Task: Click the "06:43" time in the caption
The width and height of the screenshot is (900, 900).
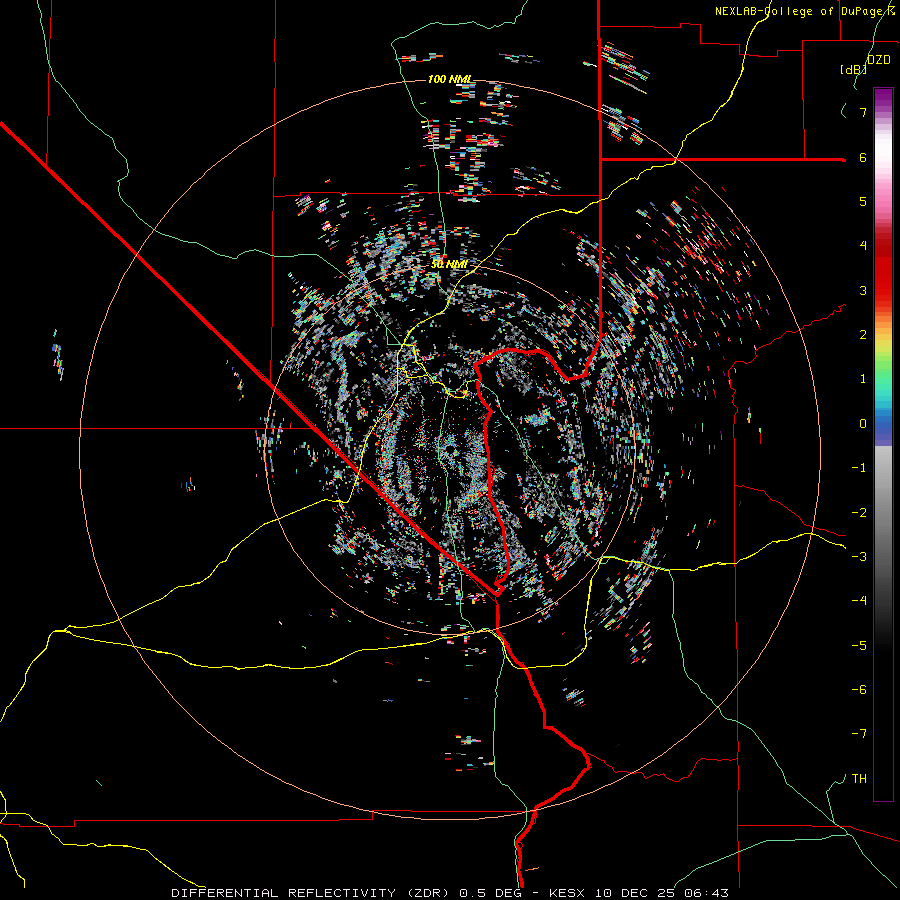Action: click(x=707, y=893)
